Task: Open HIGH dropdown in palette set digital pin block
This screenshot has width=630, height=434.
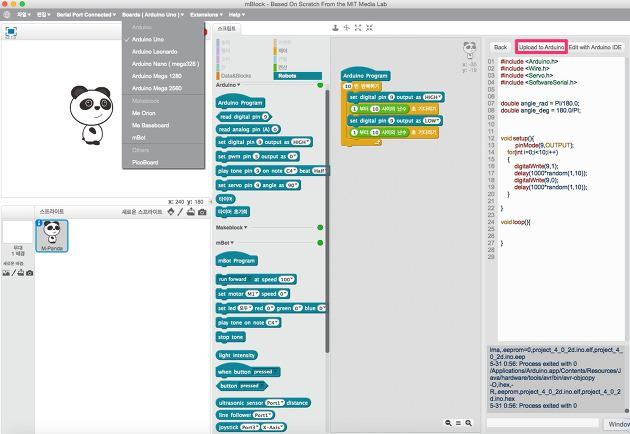Action: [x=301, y=142]
